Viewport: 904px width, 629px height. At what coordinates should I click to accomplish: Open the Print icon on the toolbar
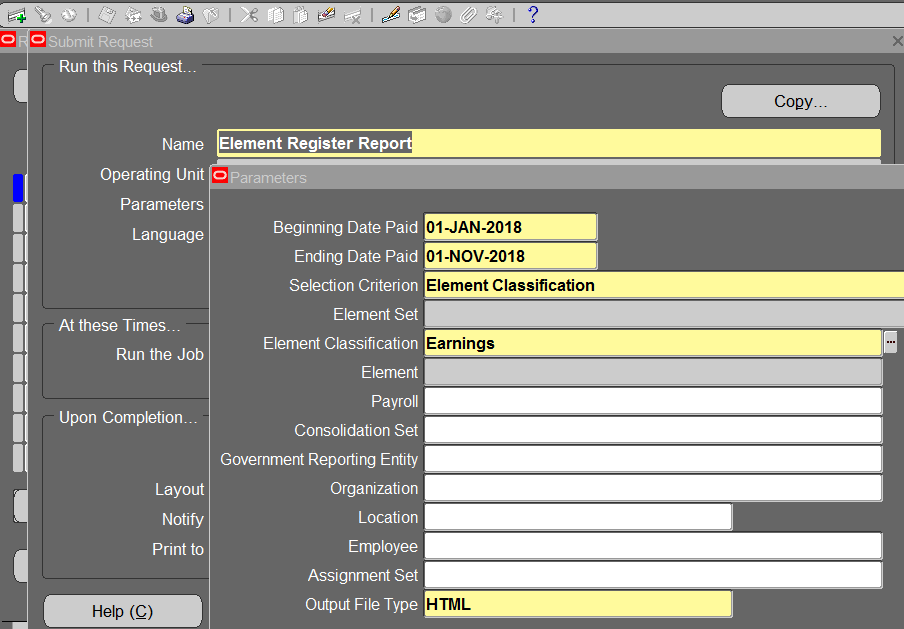pyautogui.click(x=186, y=14)
